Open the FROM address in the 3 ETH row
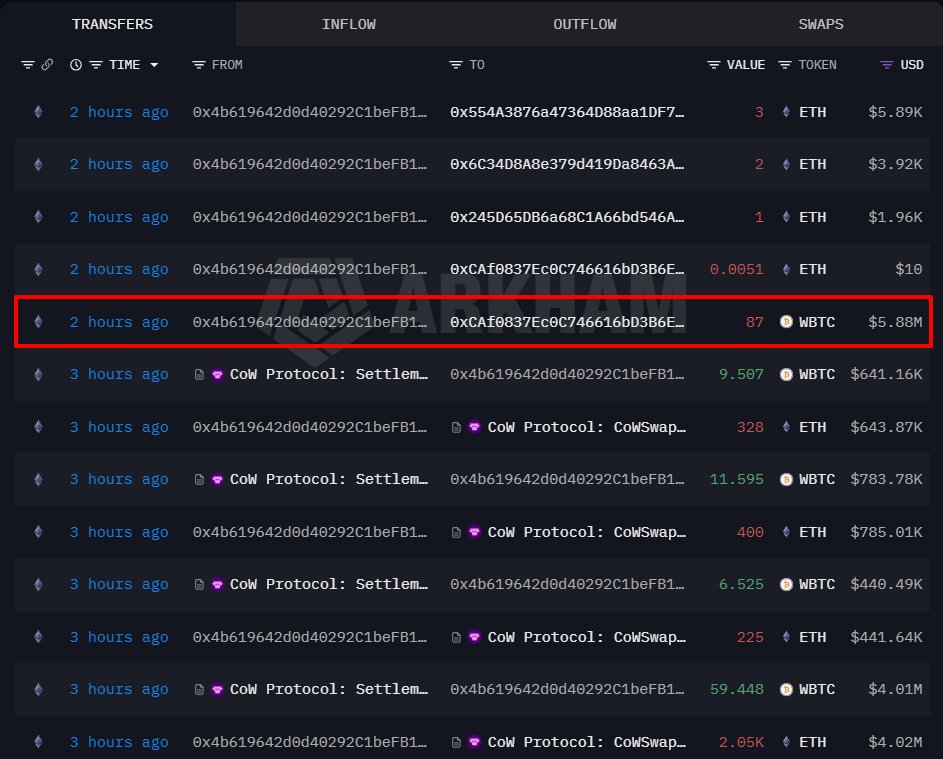This screenshot has height=759, width=943. [x=310, y=112]
